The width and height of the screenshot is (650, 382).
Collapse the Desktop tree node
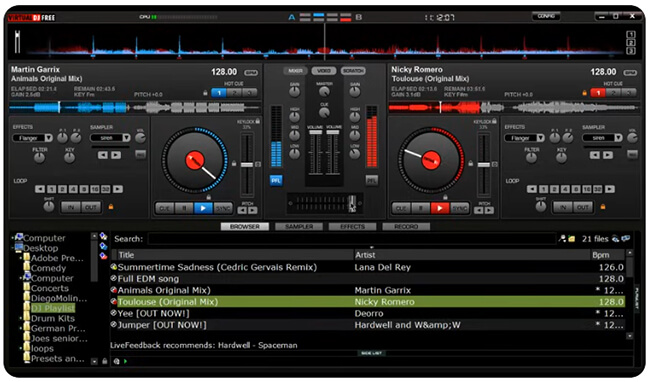point(12,248)
